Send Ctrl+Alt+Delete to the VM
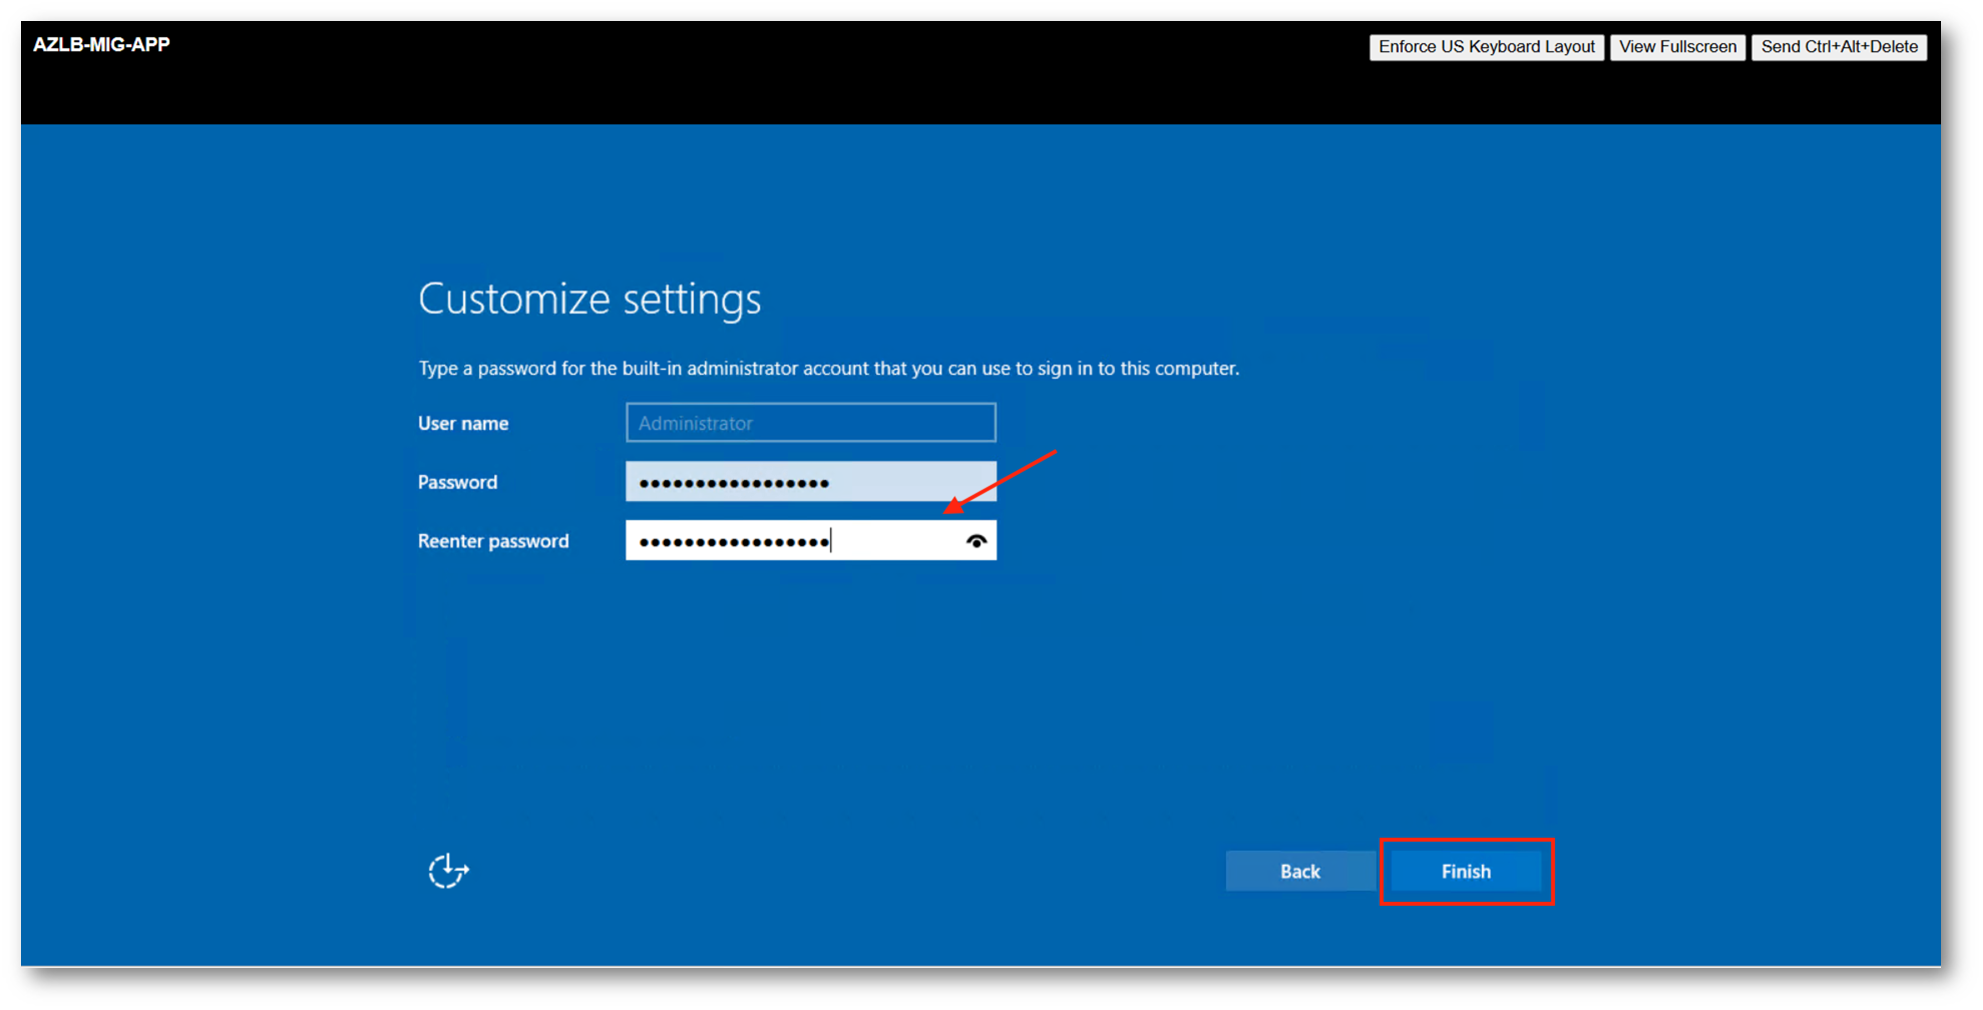1983x1010 pixels. [1838, 47]
